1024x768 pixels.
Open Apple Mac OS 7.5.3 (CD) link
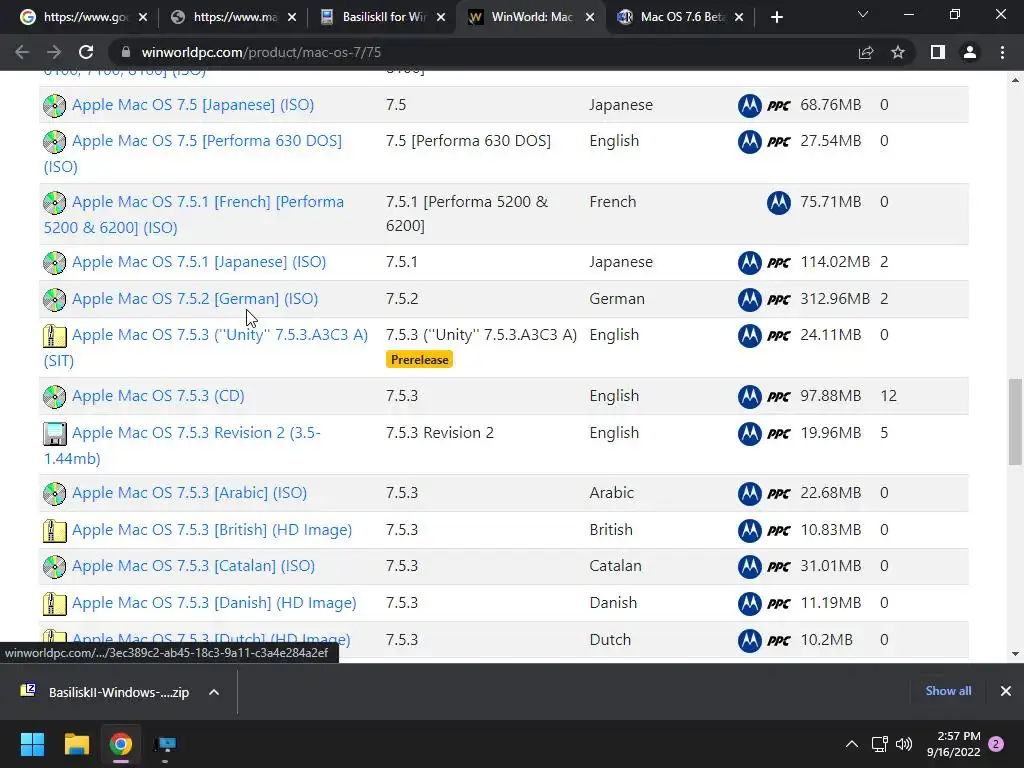[158, 396]
